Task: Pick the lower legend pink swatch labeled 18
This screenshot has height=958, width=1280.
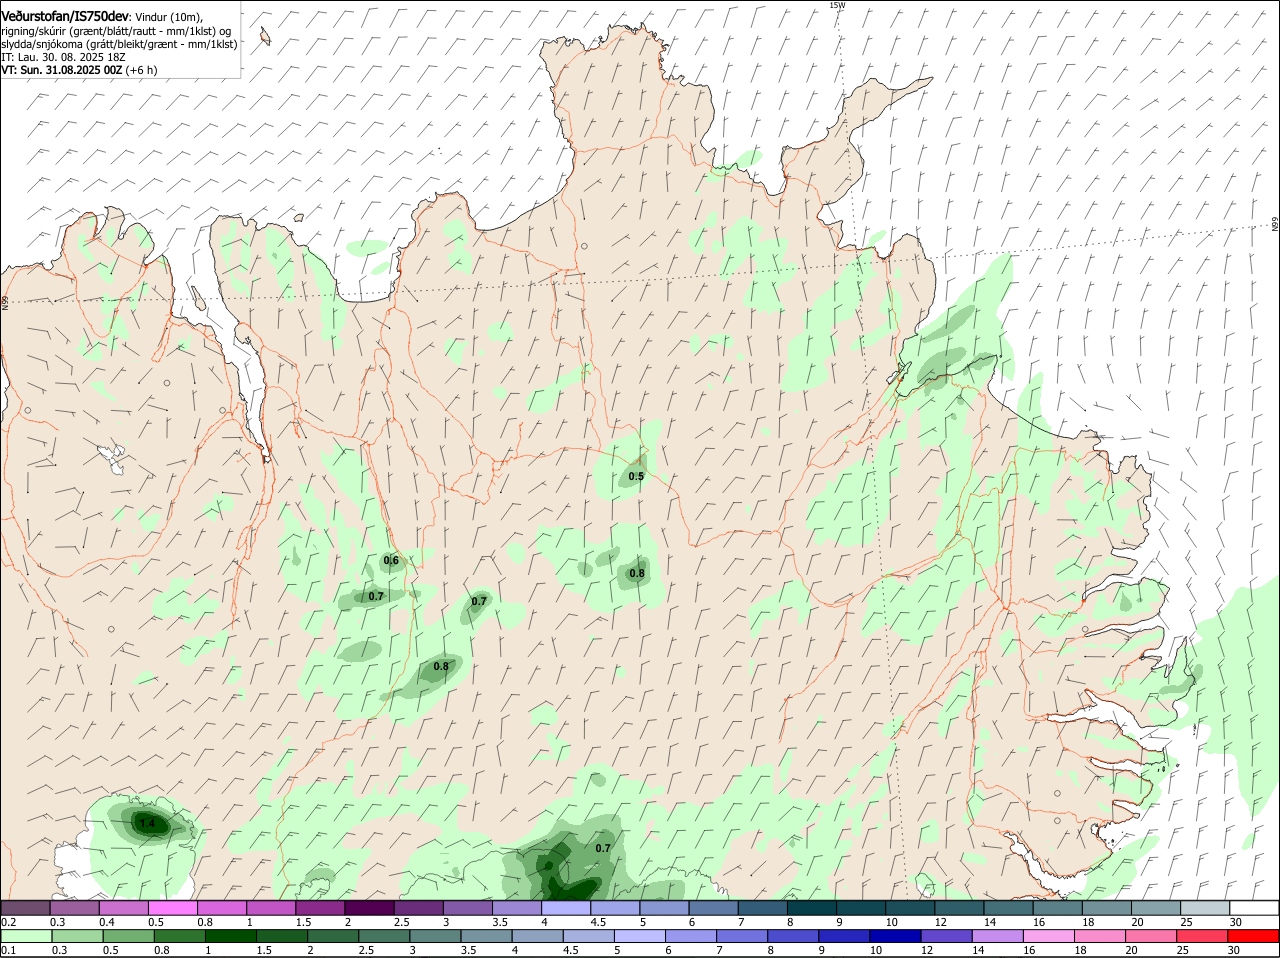Action: pos(1101,936)
